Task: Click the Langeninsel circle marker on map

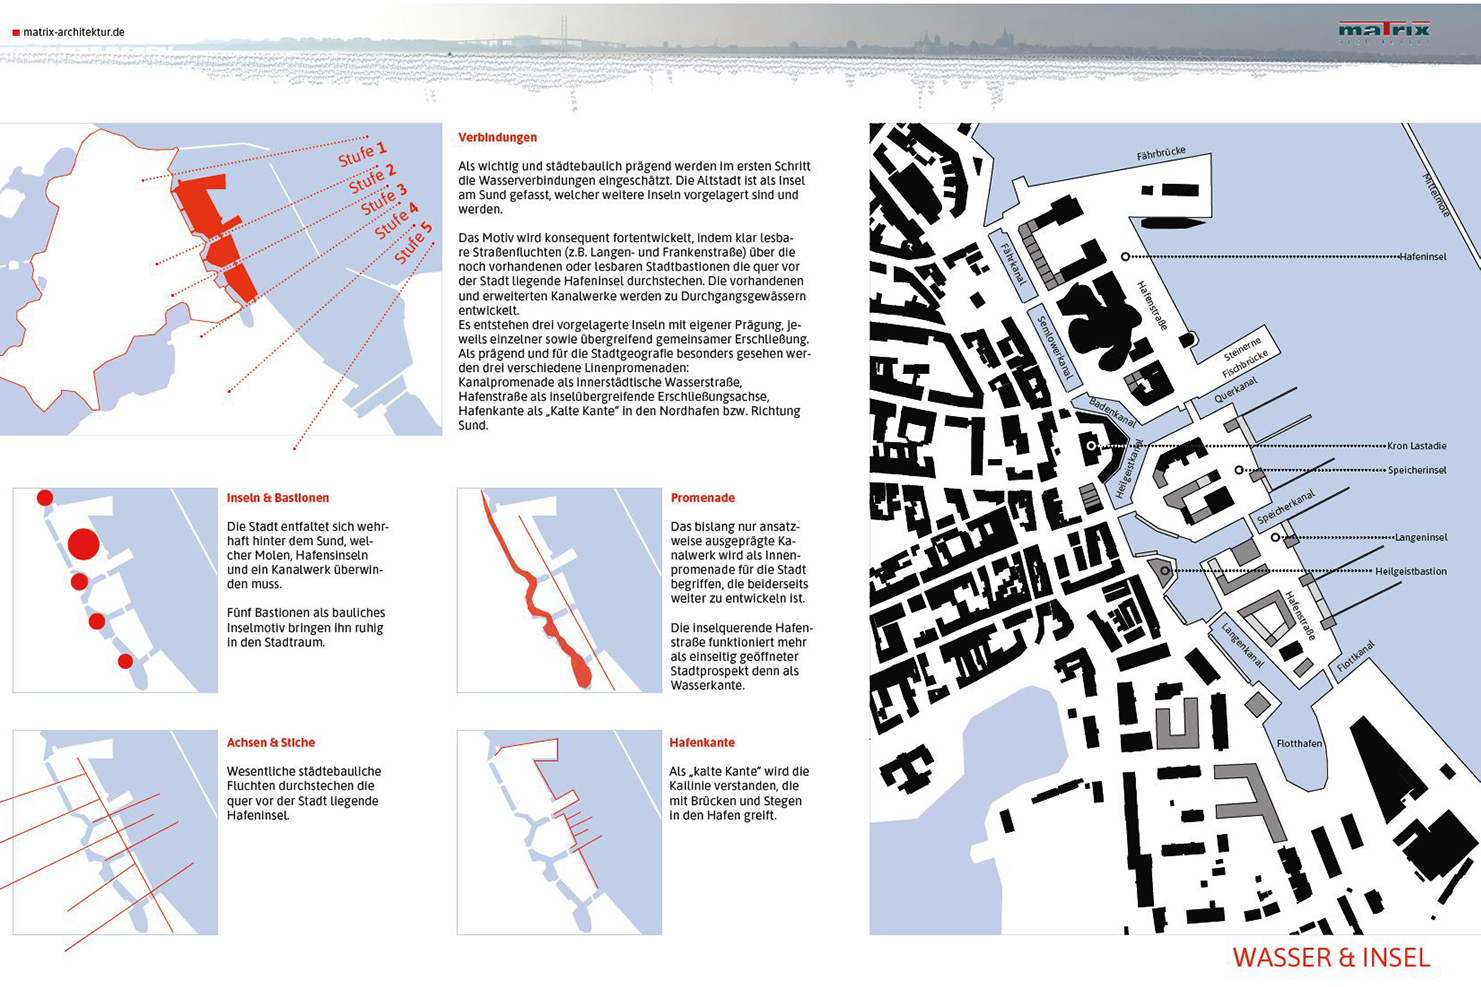Action: click(1275, 537)
